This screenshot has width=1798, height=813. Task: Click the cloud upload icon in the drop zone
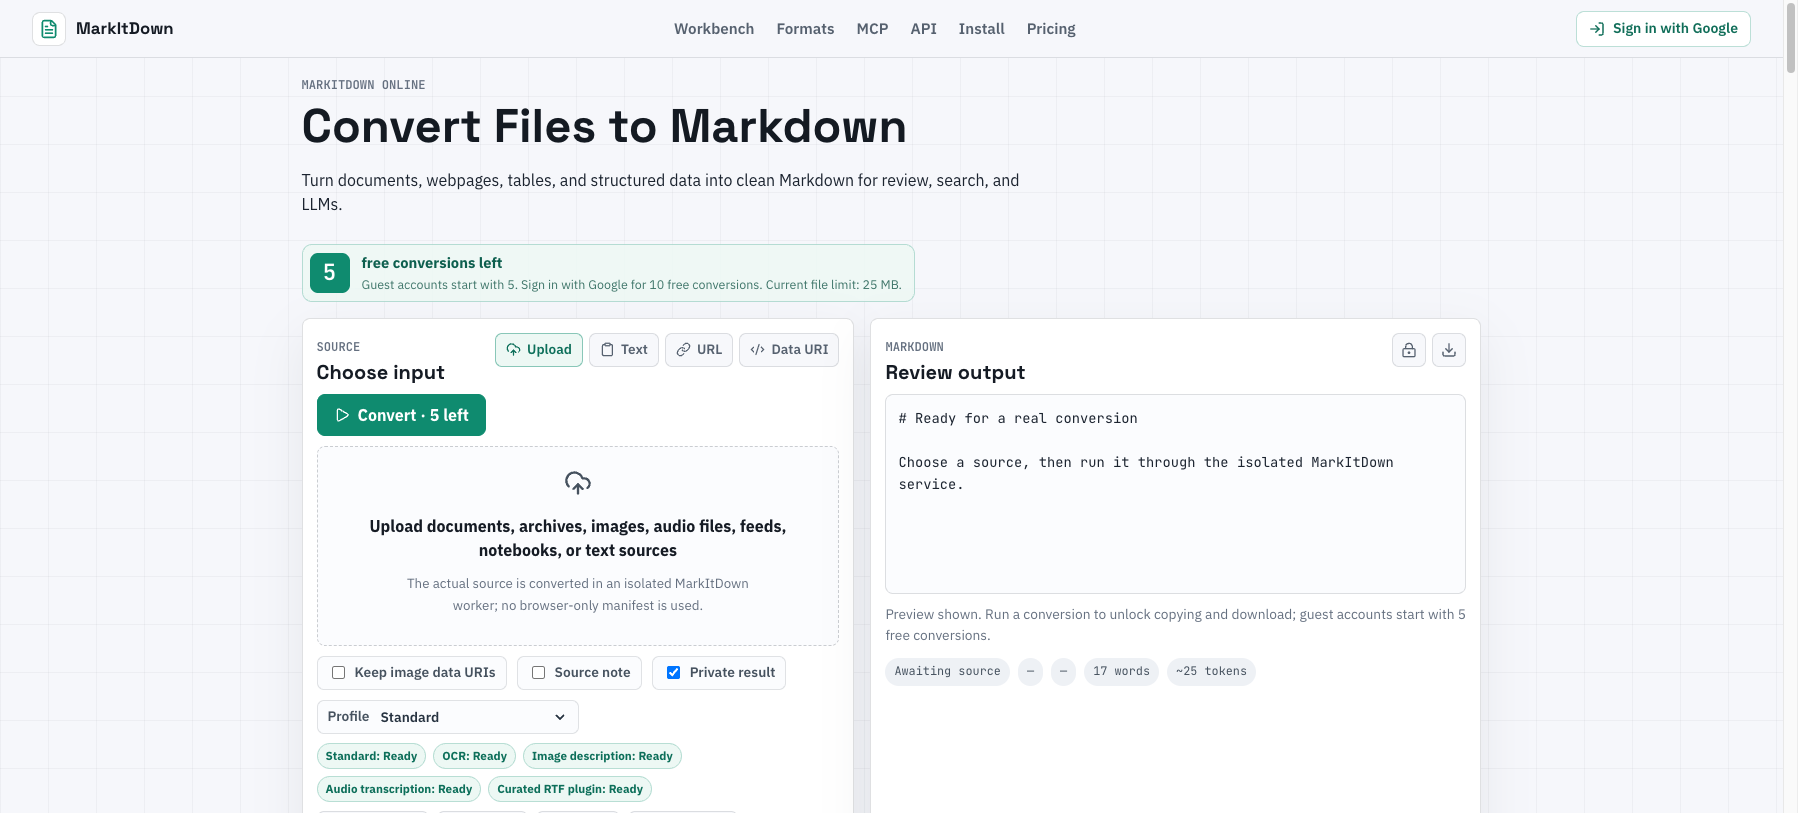(x=578, y=483)
